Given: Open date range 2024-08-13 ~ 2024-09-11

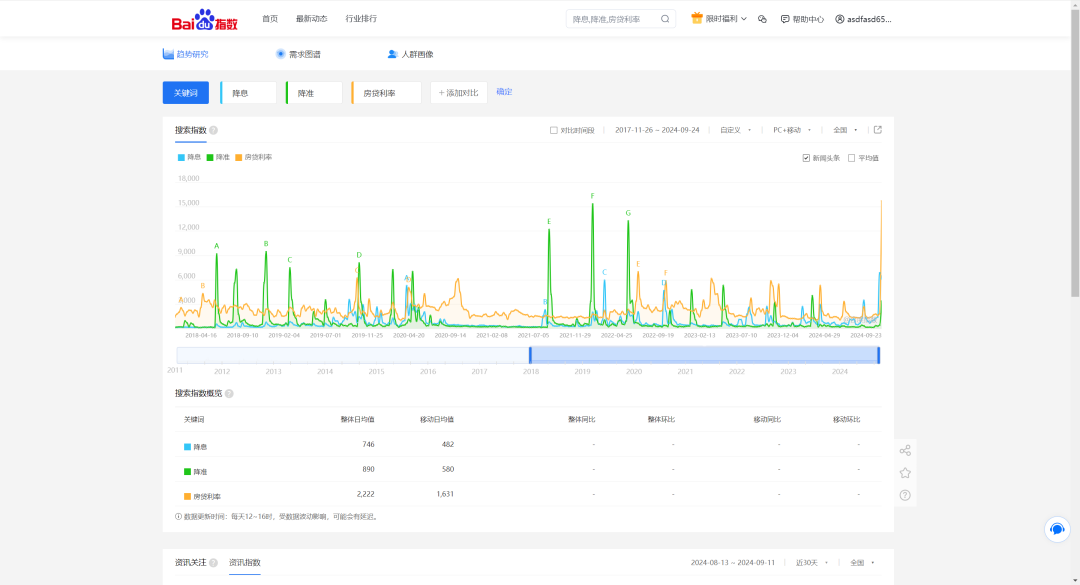Looking at the screenshot, I should [x=733, y=563].
